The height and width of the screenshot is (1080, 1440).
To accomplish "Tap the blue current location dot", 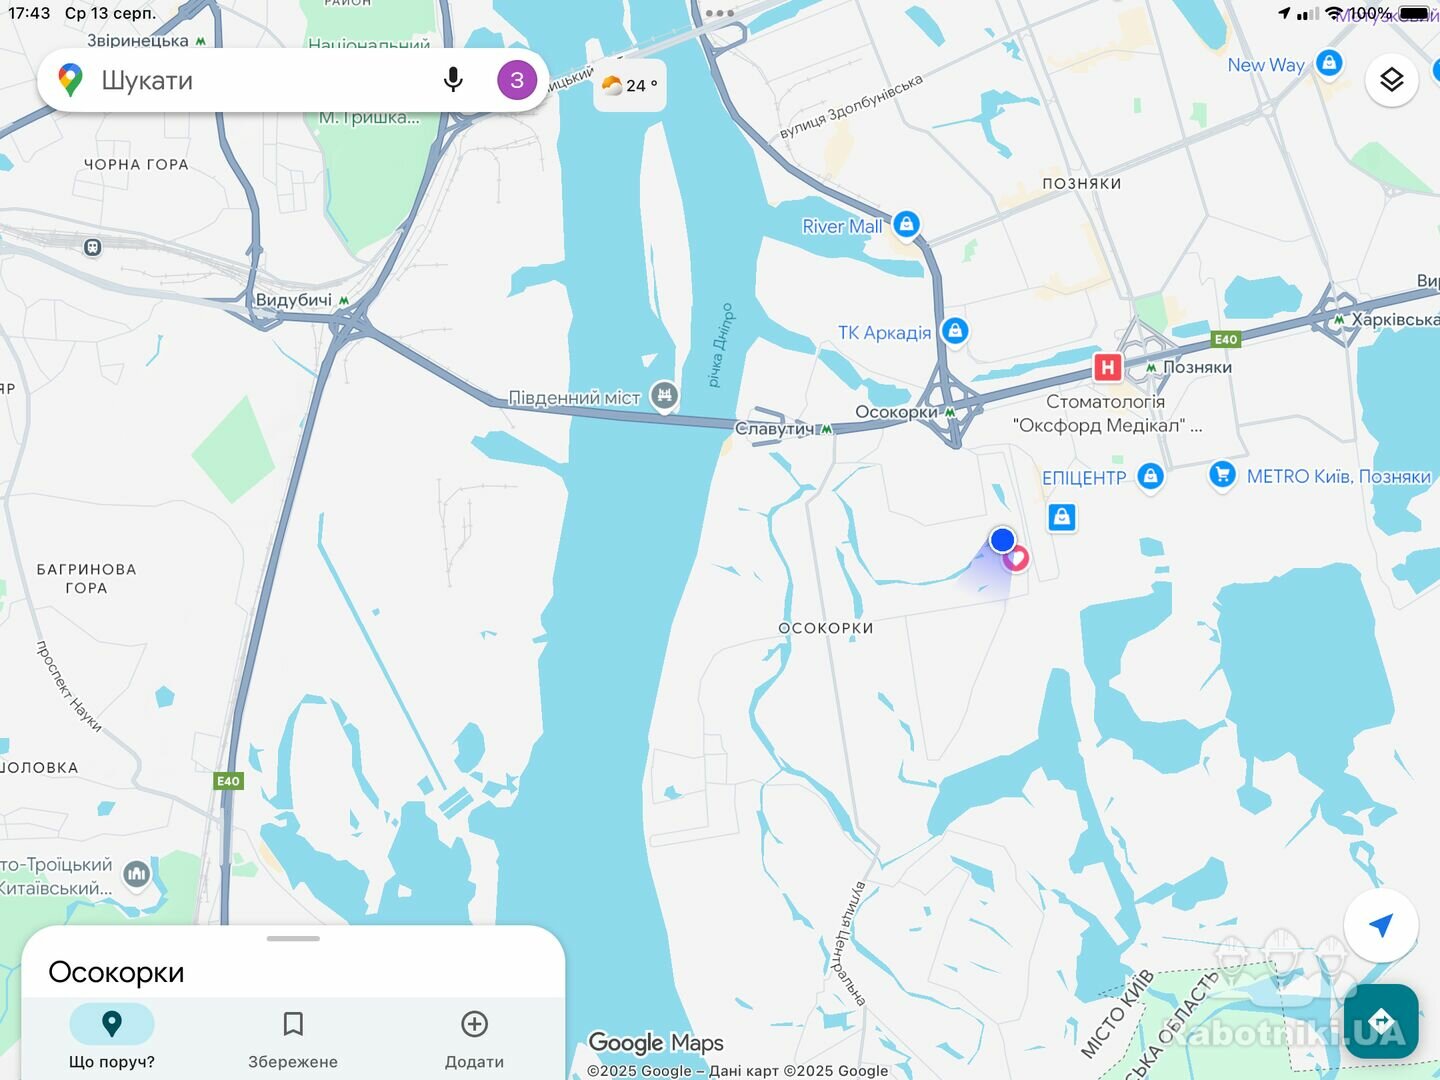I will (1002, 540).
